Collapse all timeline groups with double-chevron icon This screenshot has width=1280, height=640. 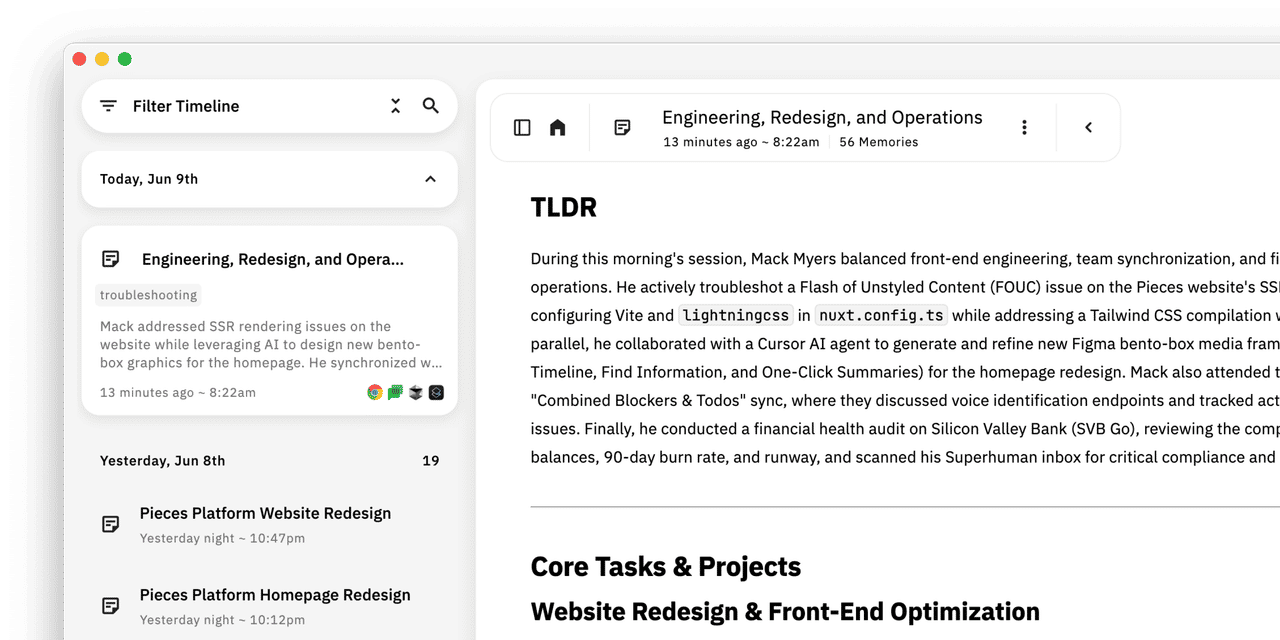coord(395,106)
